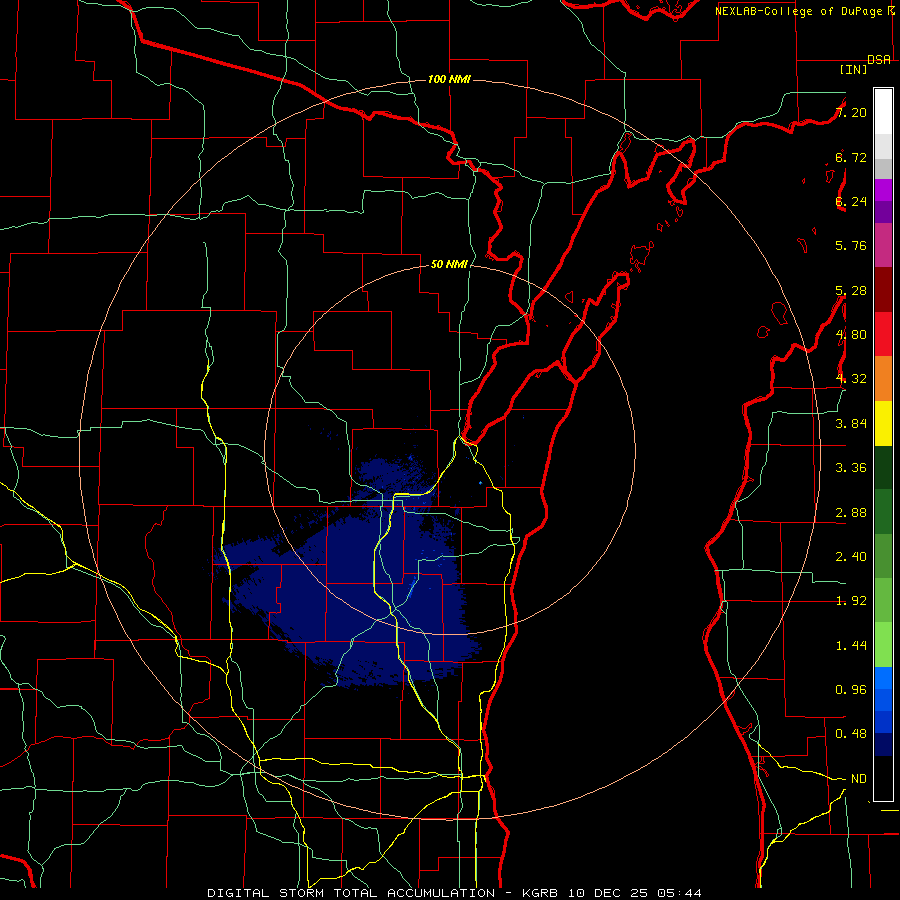Pick the darkest green swatch near 3.36

point(883,467)
